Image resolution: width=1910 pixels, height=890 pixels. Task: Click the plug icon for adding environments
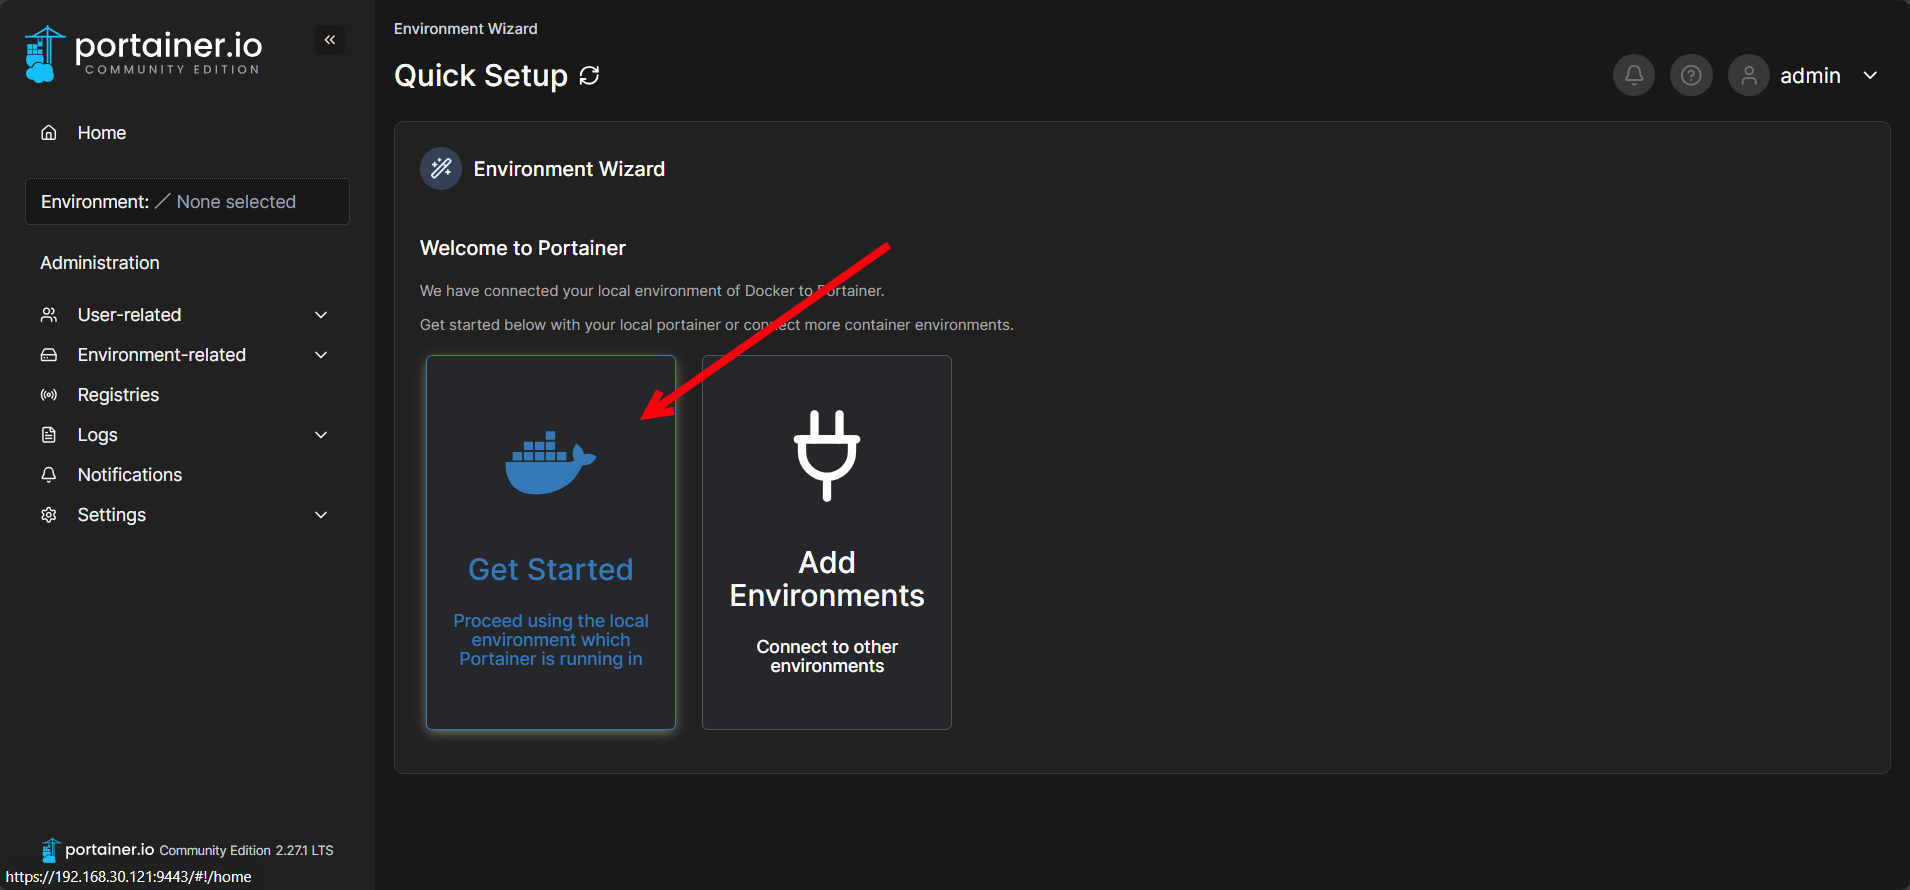point(827,455)
